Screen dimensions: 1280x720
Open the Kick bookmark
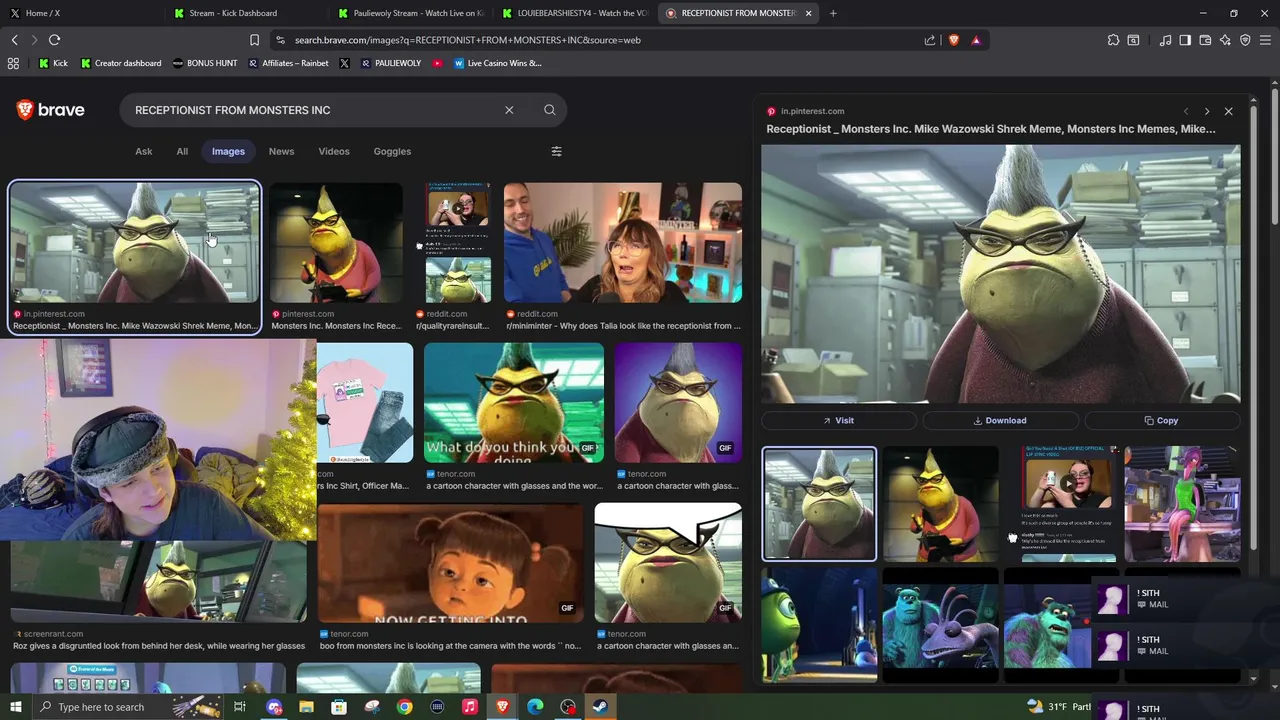[x=53, y=63]
